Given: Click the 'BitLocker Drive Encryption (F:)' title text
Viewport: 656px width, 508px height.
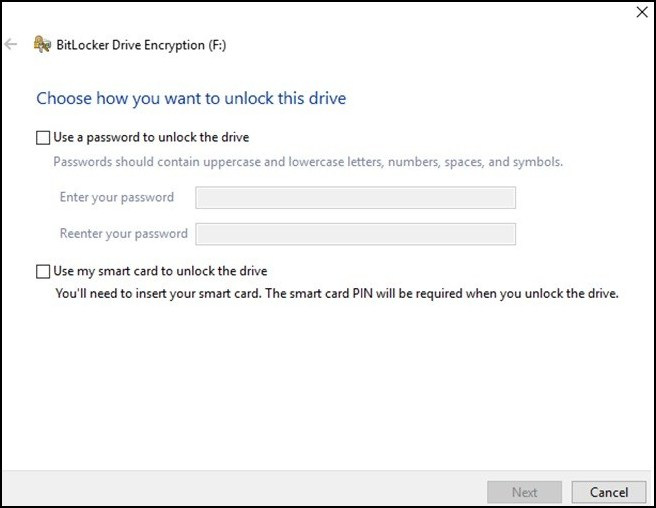Looking at the screenshot, I should point(141,45).
